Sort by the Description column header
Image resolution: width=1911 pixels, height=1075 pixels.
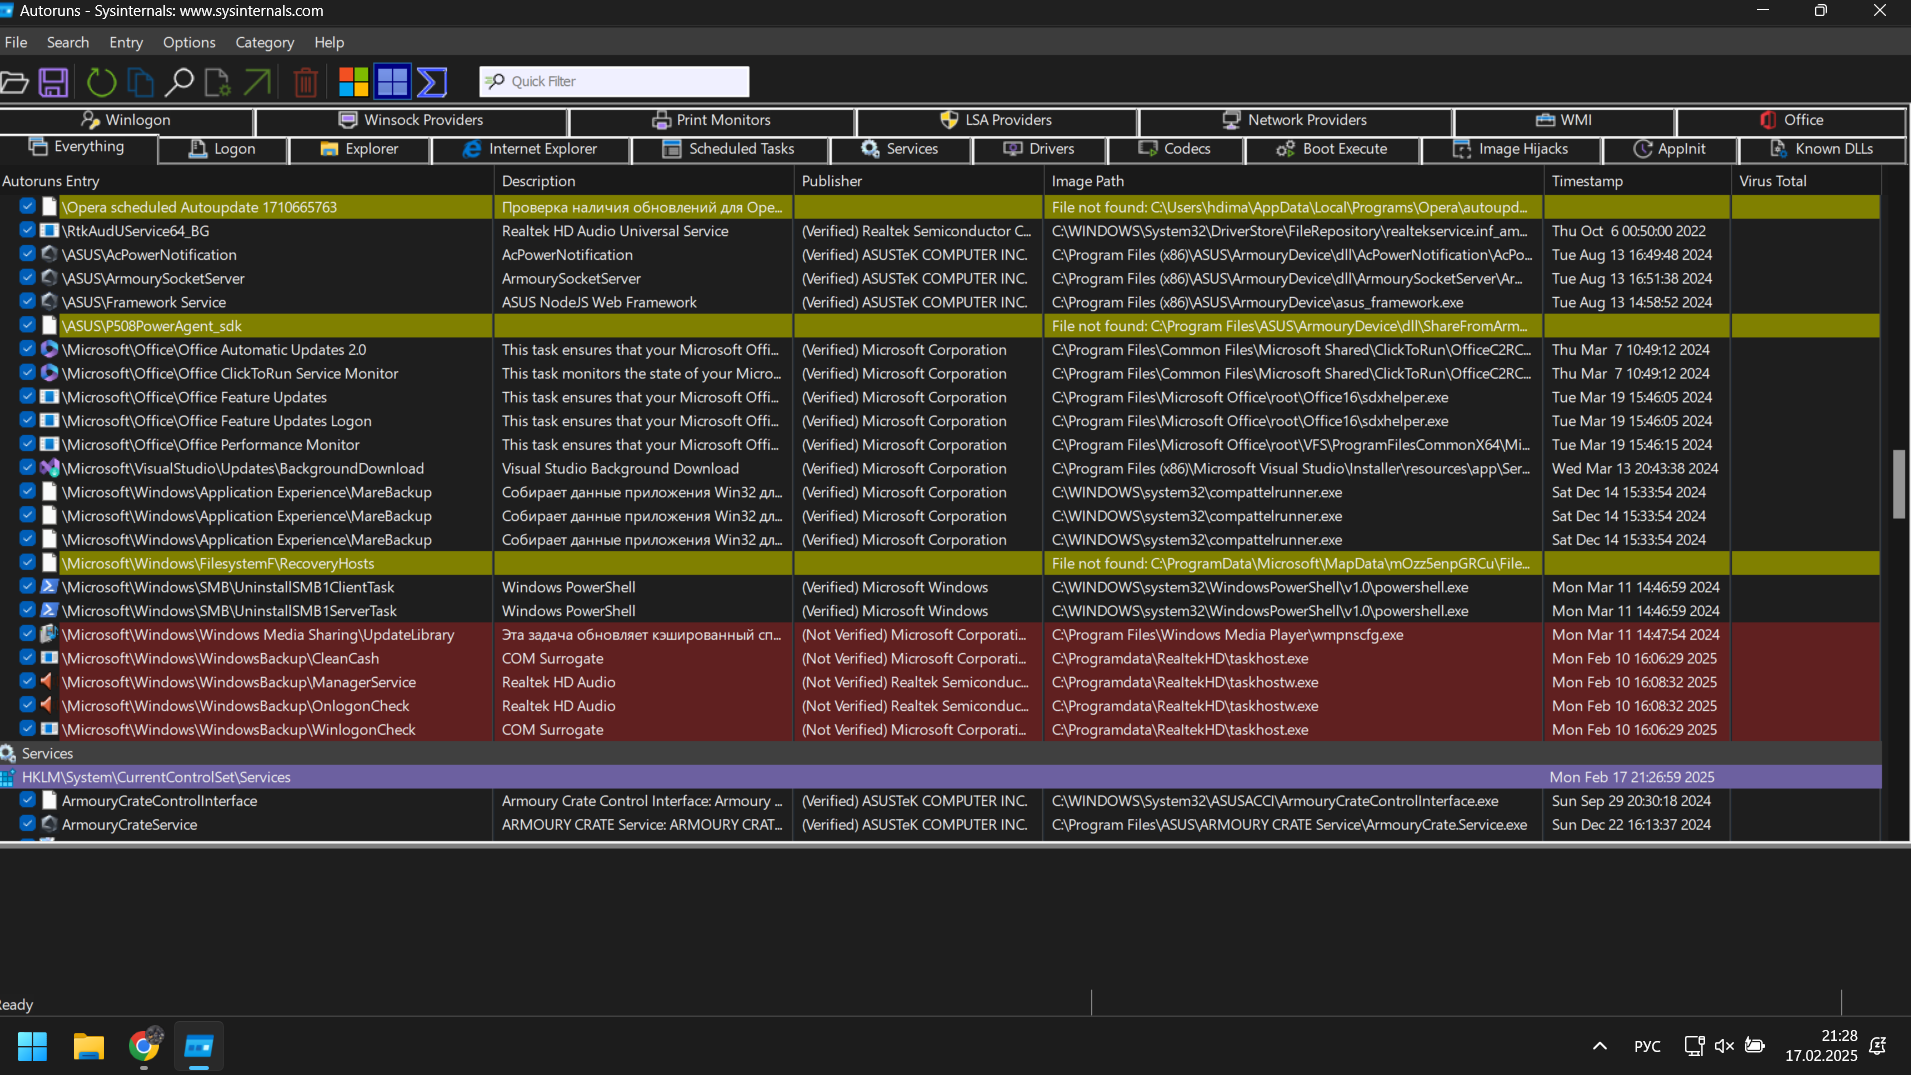(644, 181)
